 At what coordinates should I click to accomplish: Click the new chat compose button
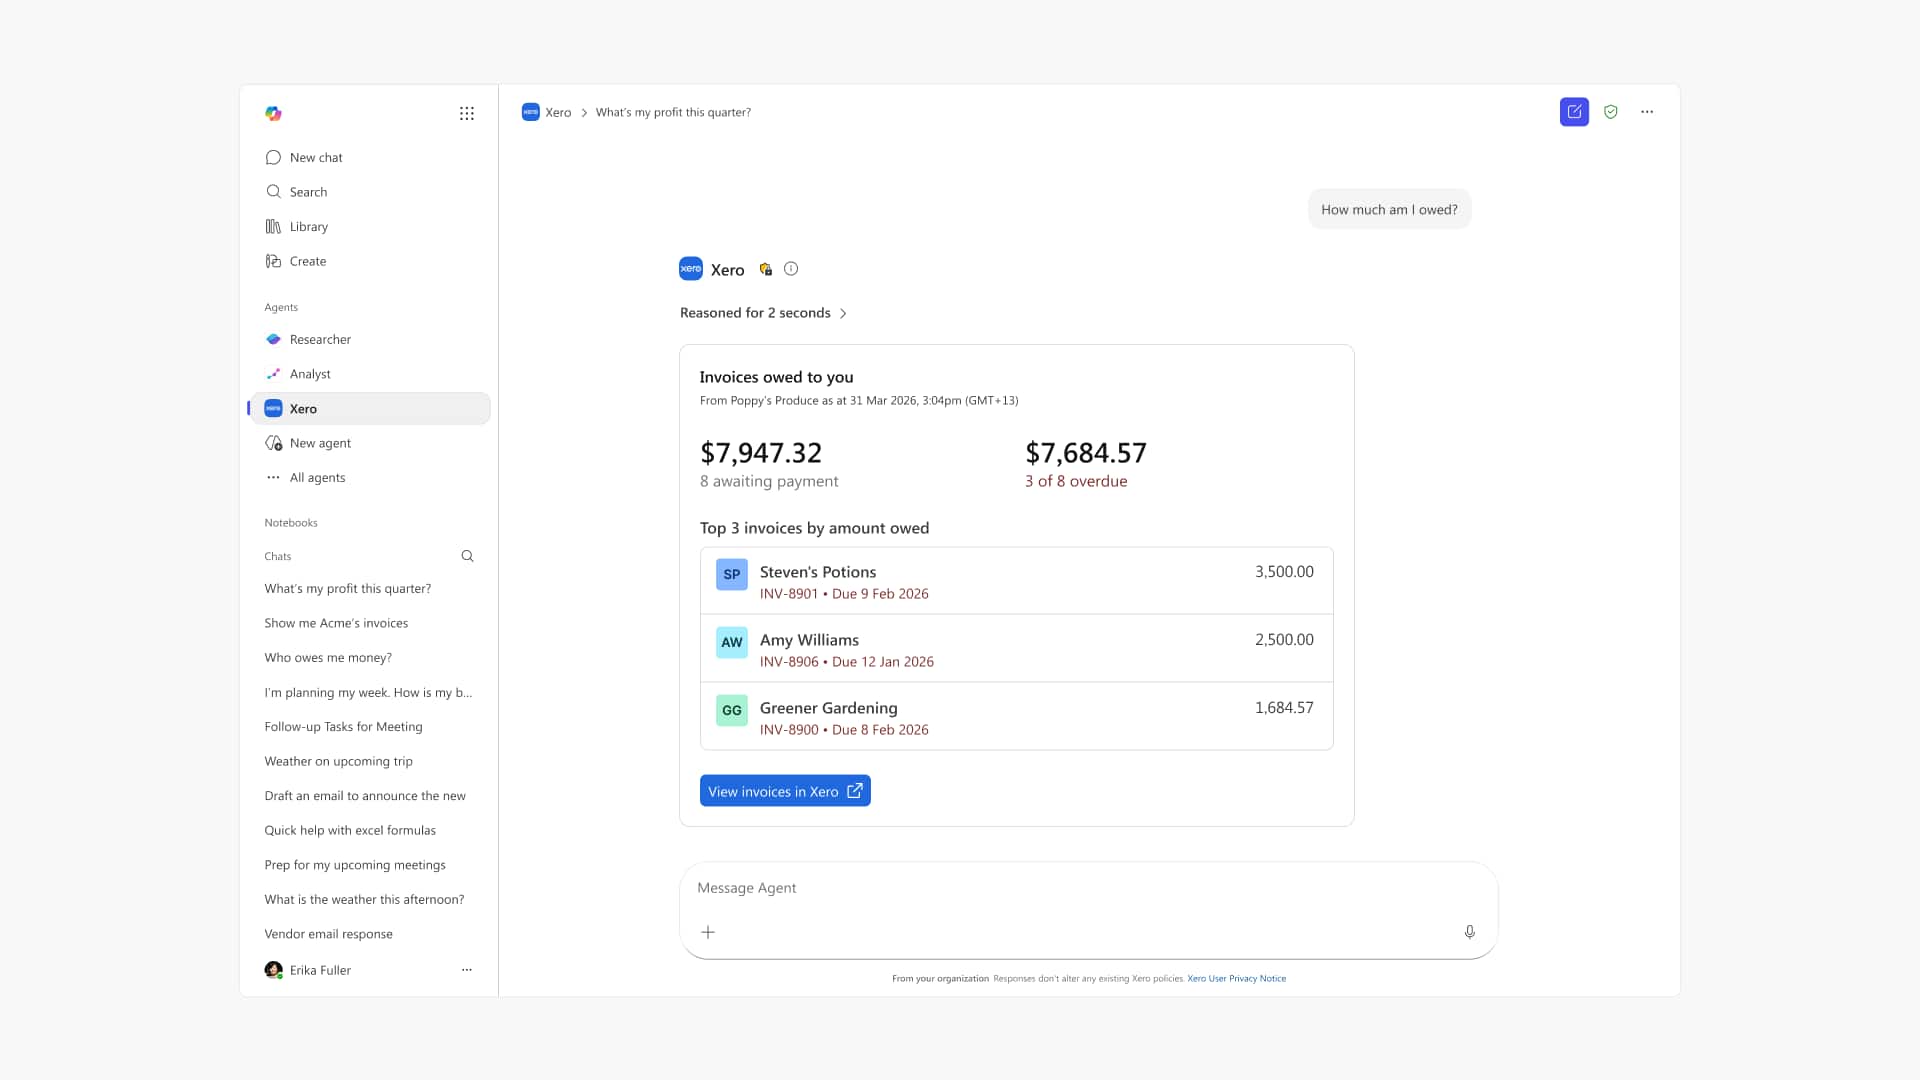click(x=1574, y=112)
